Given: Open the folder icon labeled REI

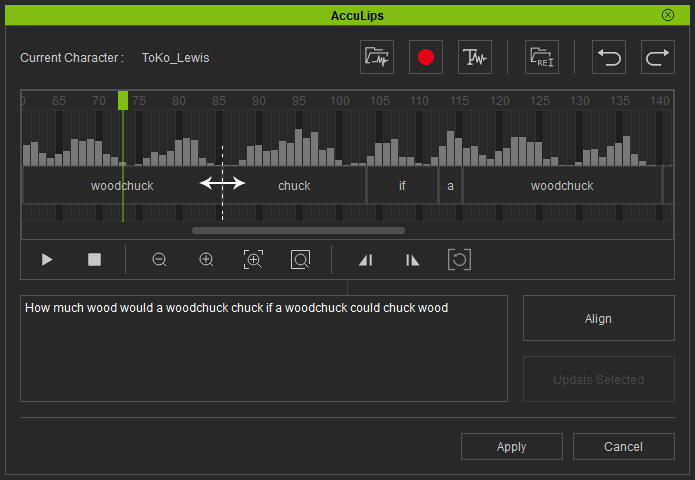Looking at the screenshot, I should pos(542,57).
